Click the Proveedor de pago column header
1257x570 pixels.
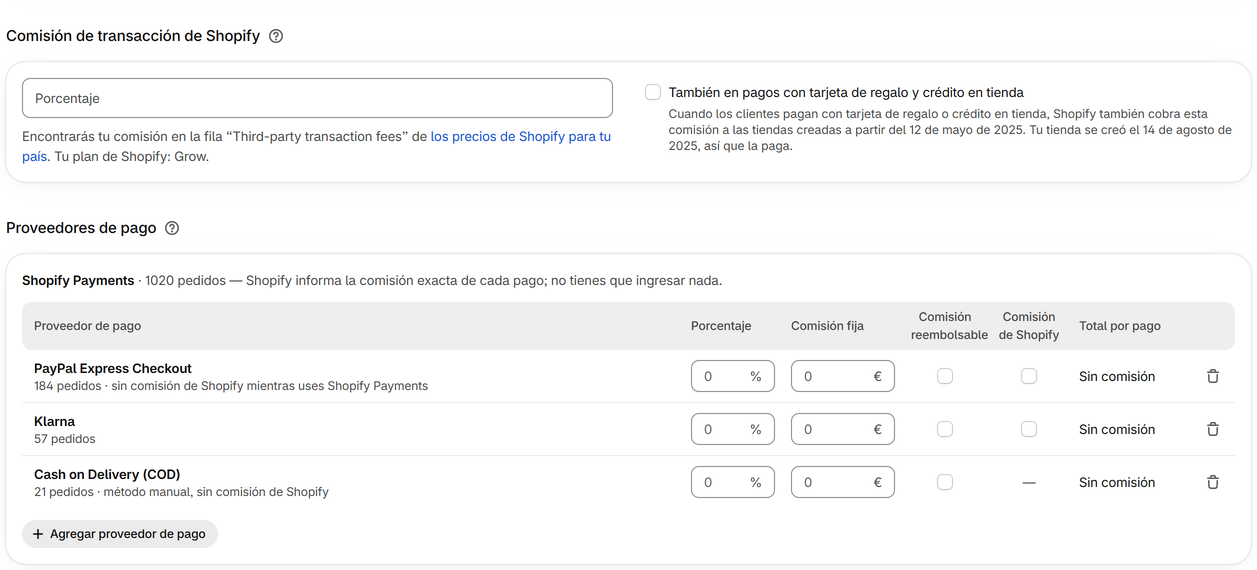pyautogui.click(x=87, y=326)
